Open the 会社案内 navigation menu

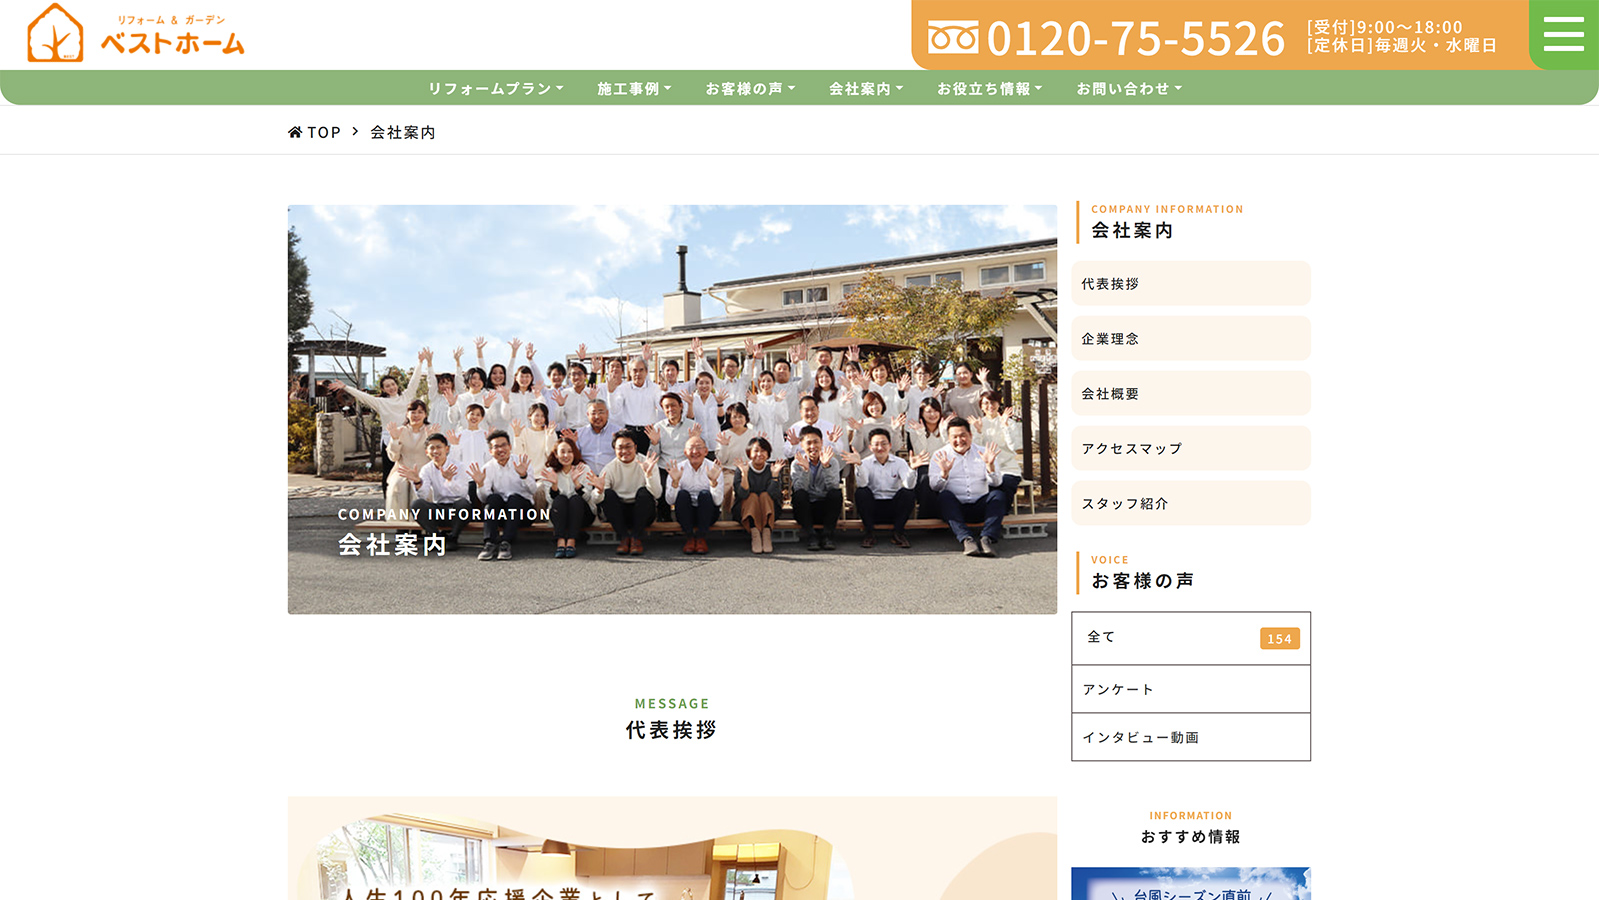click(x=865, y=89)
